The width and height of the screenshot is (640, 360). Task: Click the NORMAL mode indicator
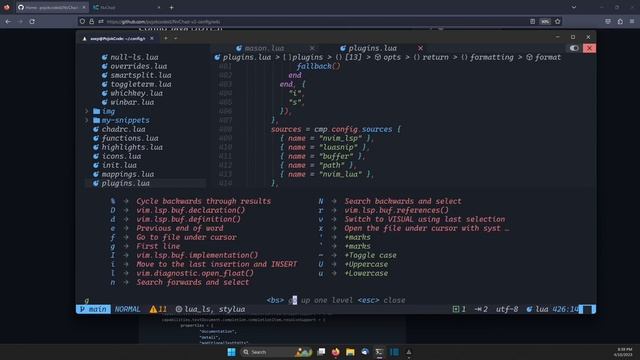click(x=127, y=309)
